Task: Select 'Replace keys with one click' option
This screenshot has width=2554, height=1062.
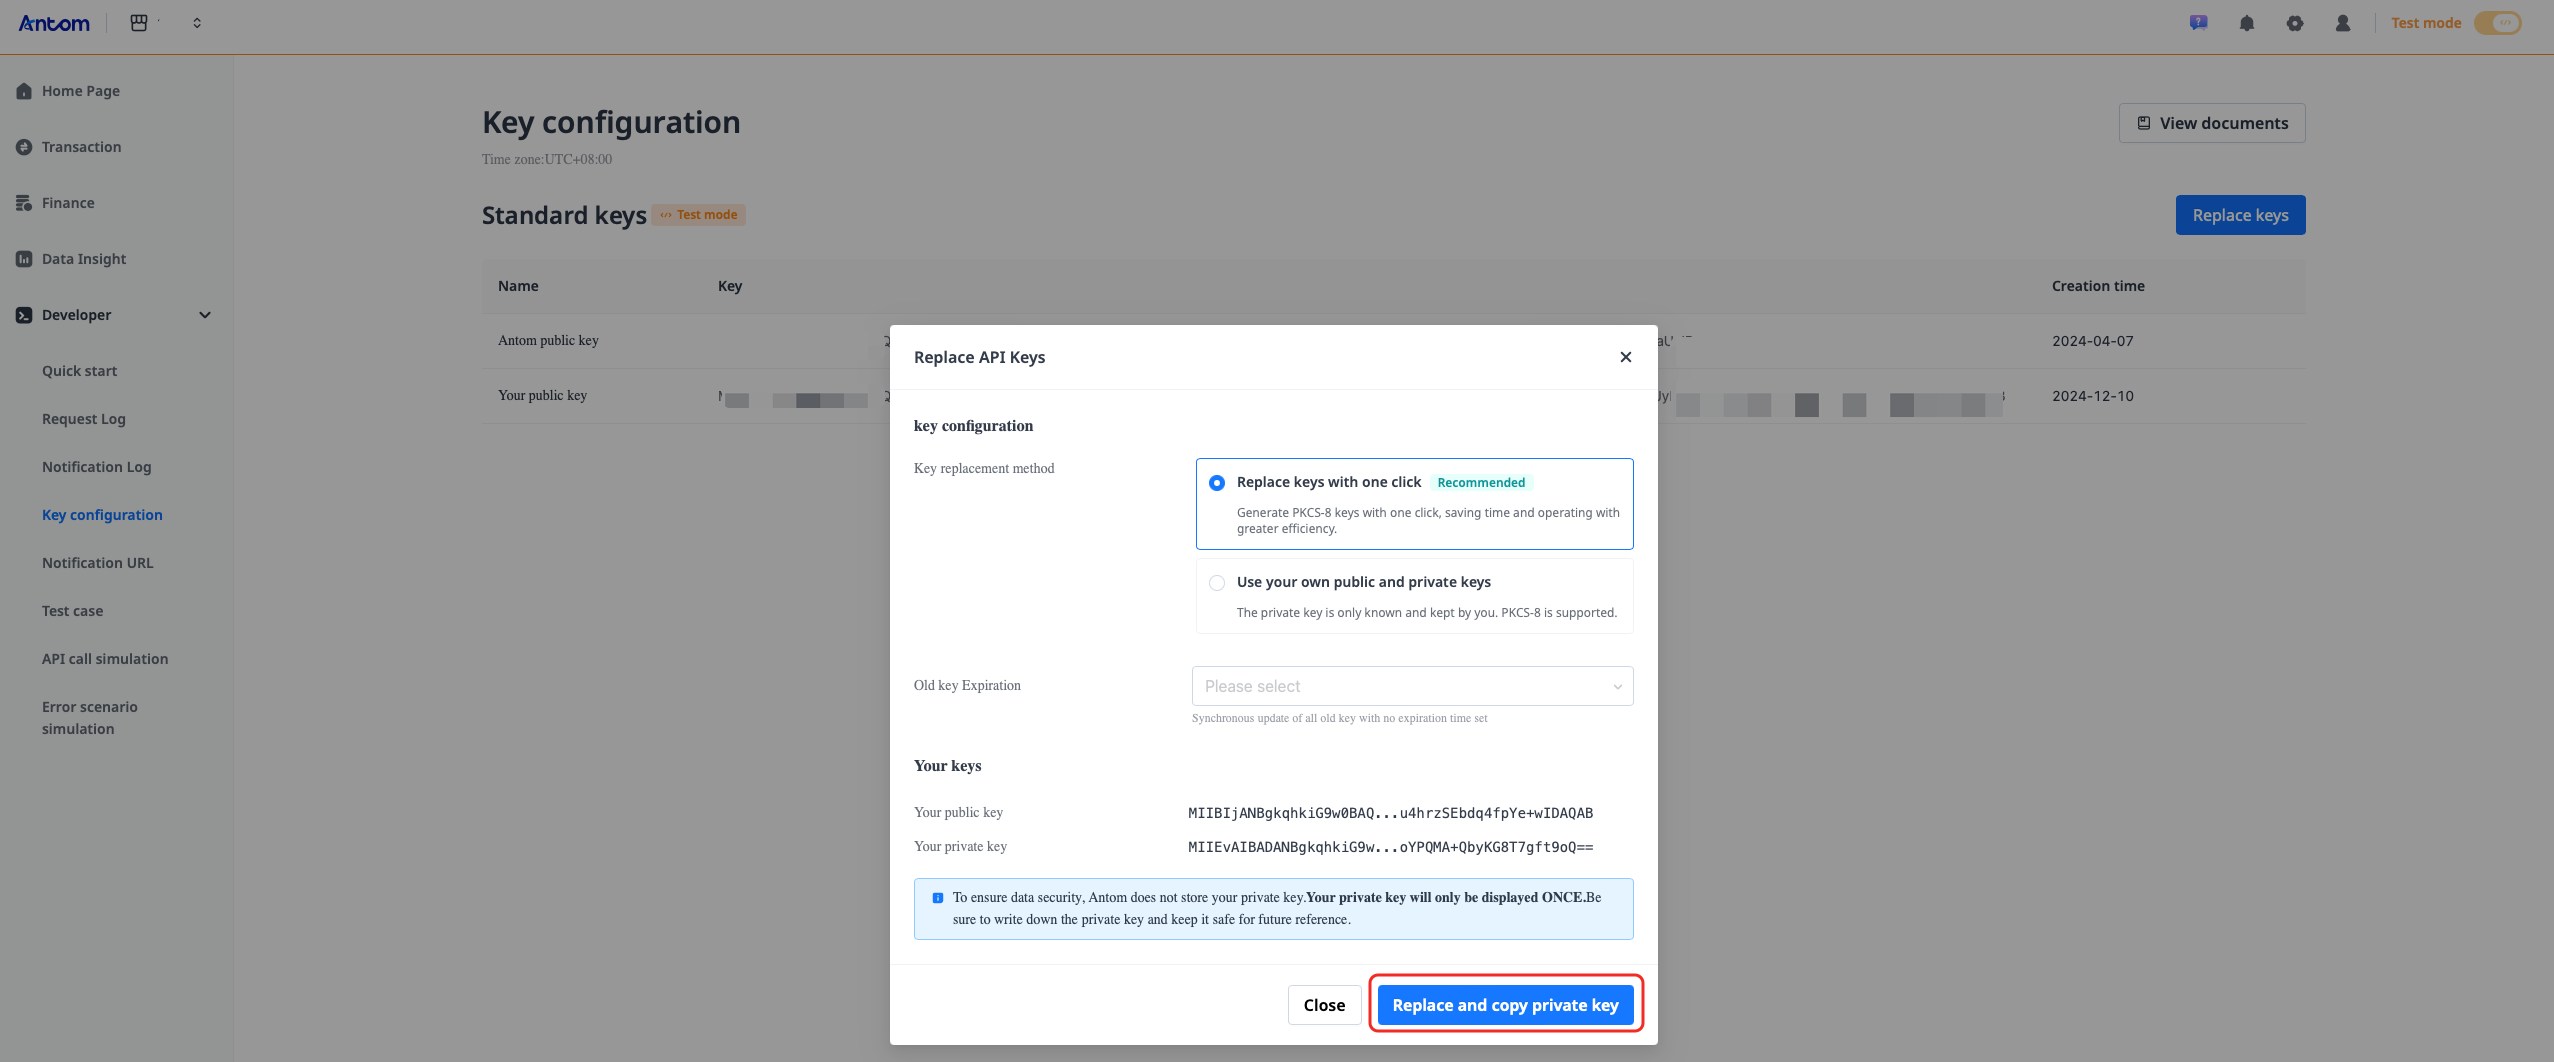Action: click(x=1216, y=482)
